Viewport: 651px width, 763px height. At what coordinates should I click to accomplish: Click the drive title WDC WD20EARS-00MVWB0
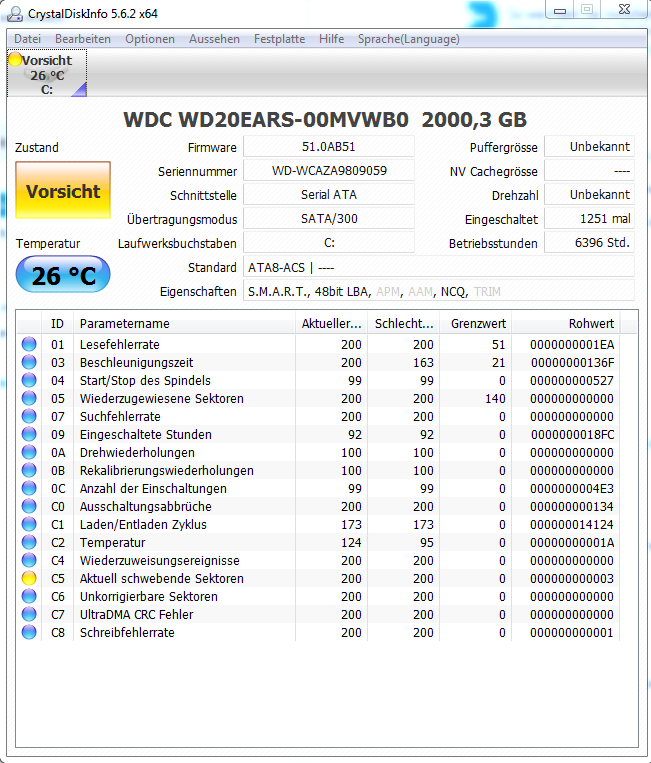[266, 120]
